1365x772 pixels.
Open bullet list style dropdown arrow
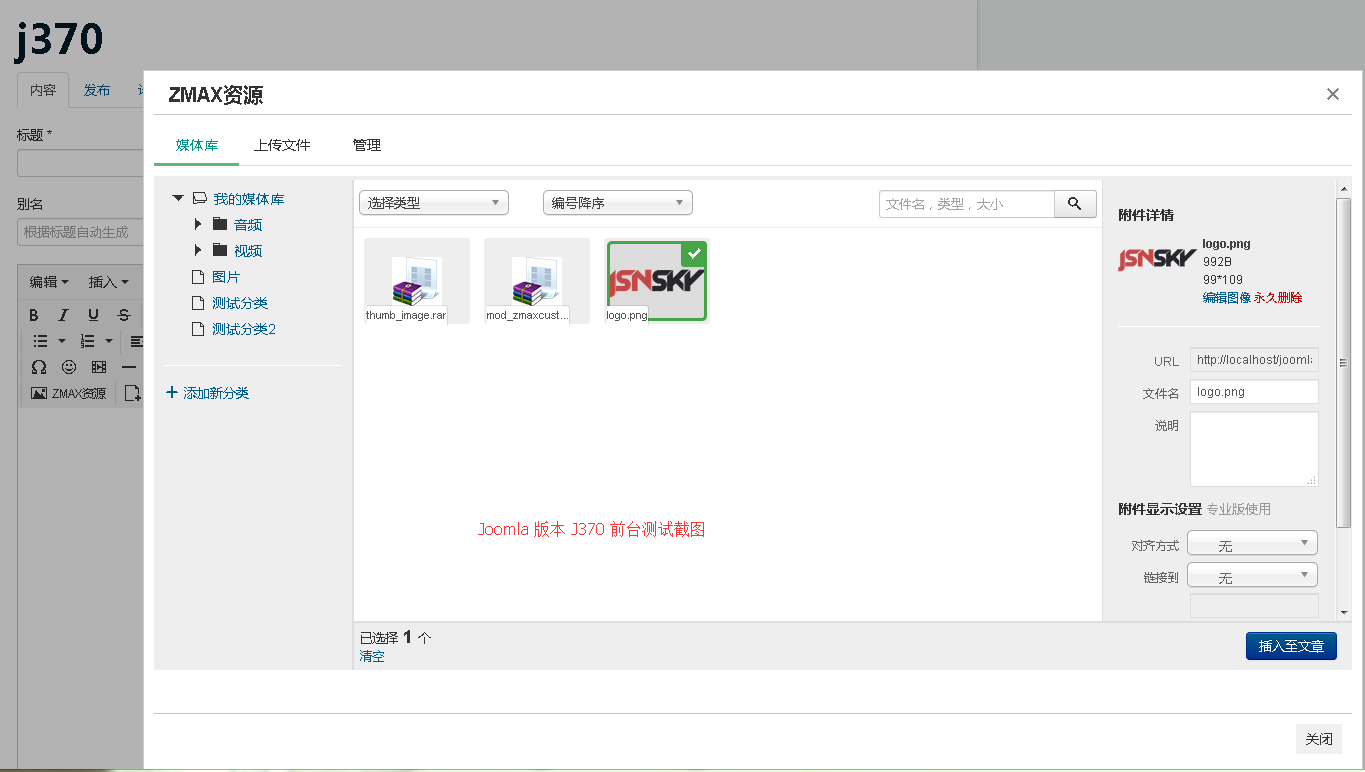[61, 341]
